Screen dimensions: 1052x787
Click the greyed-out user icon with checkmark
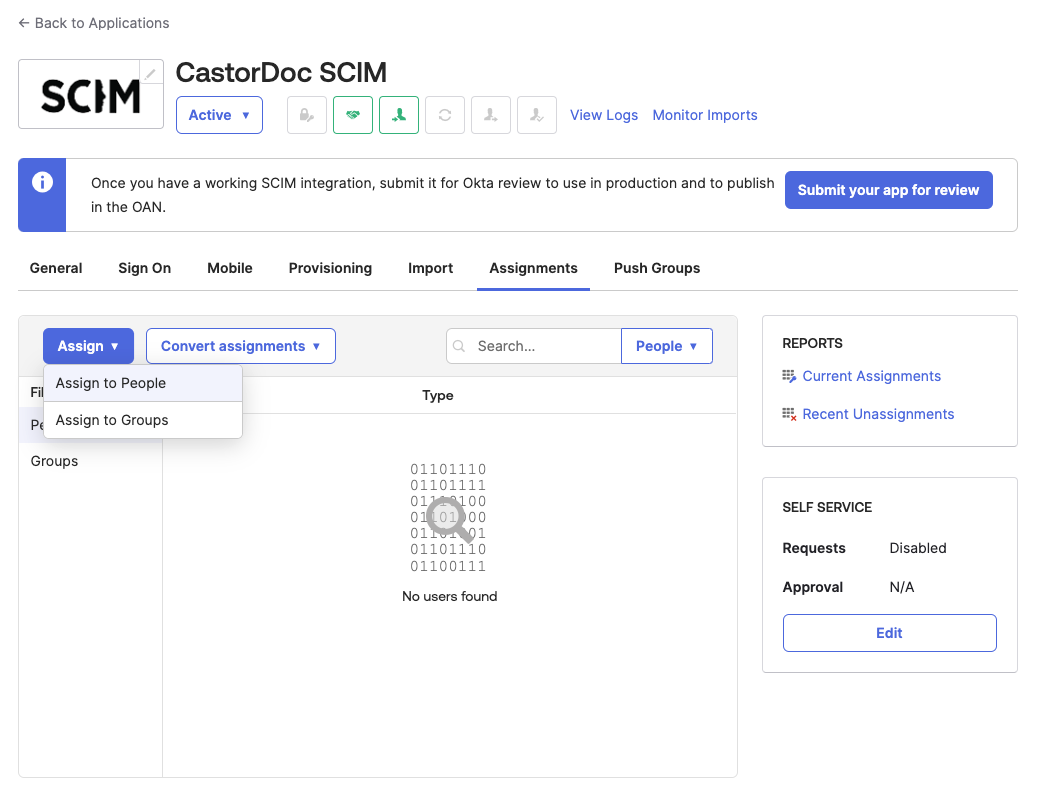(x=537, y=115)
